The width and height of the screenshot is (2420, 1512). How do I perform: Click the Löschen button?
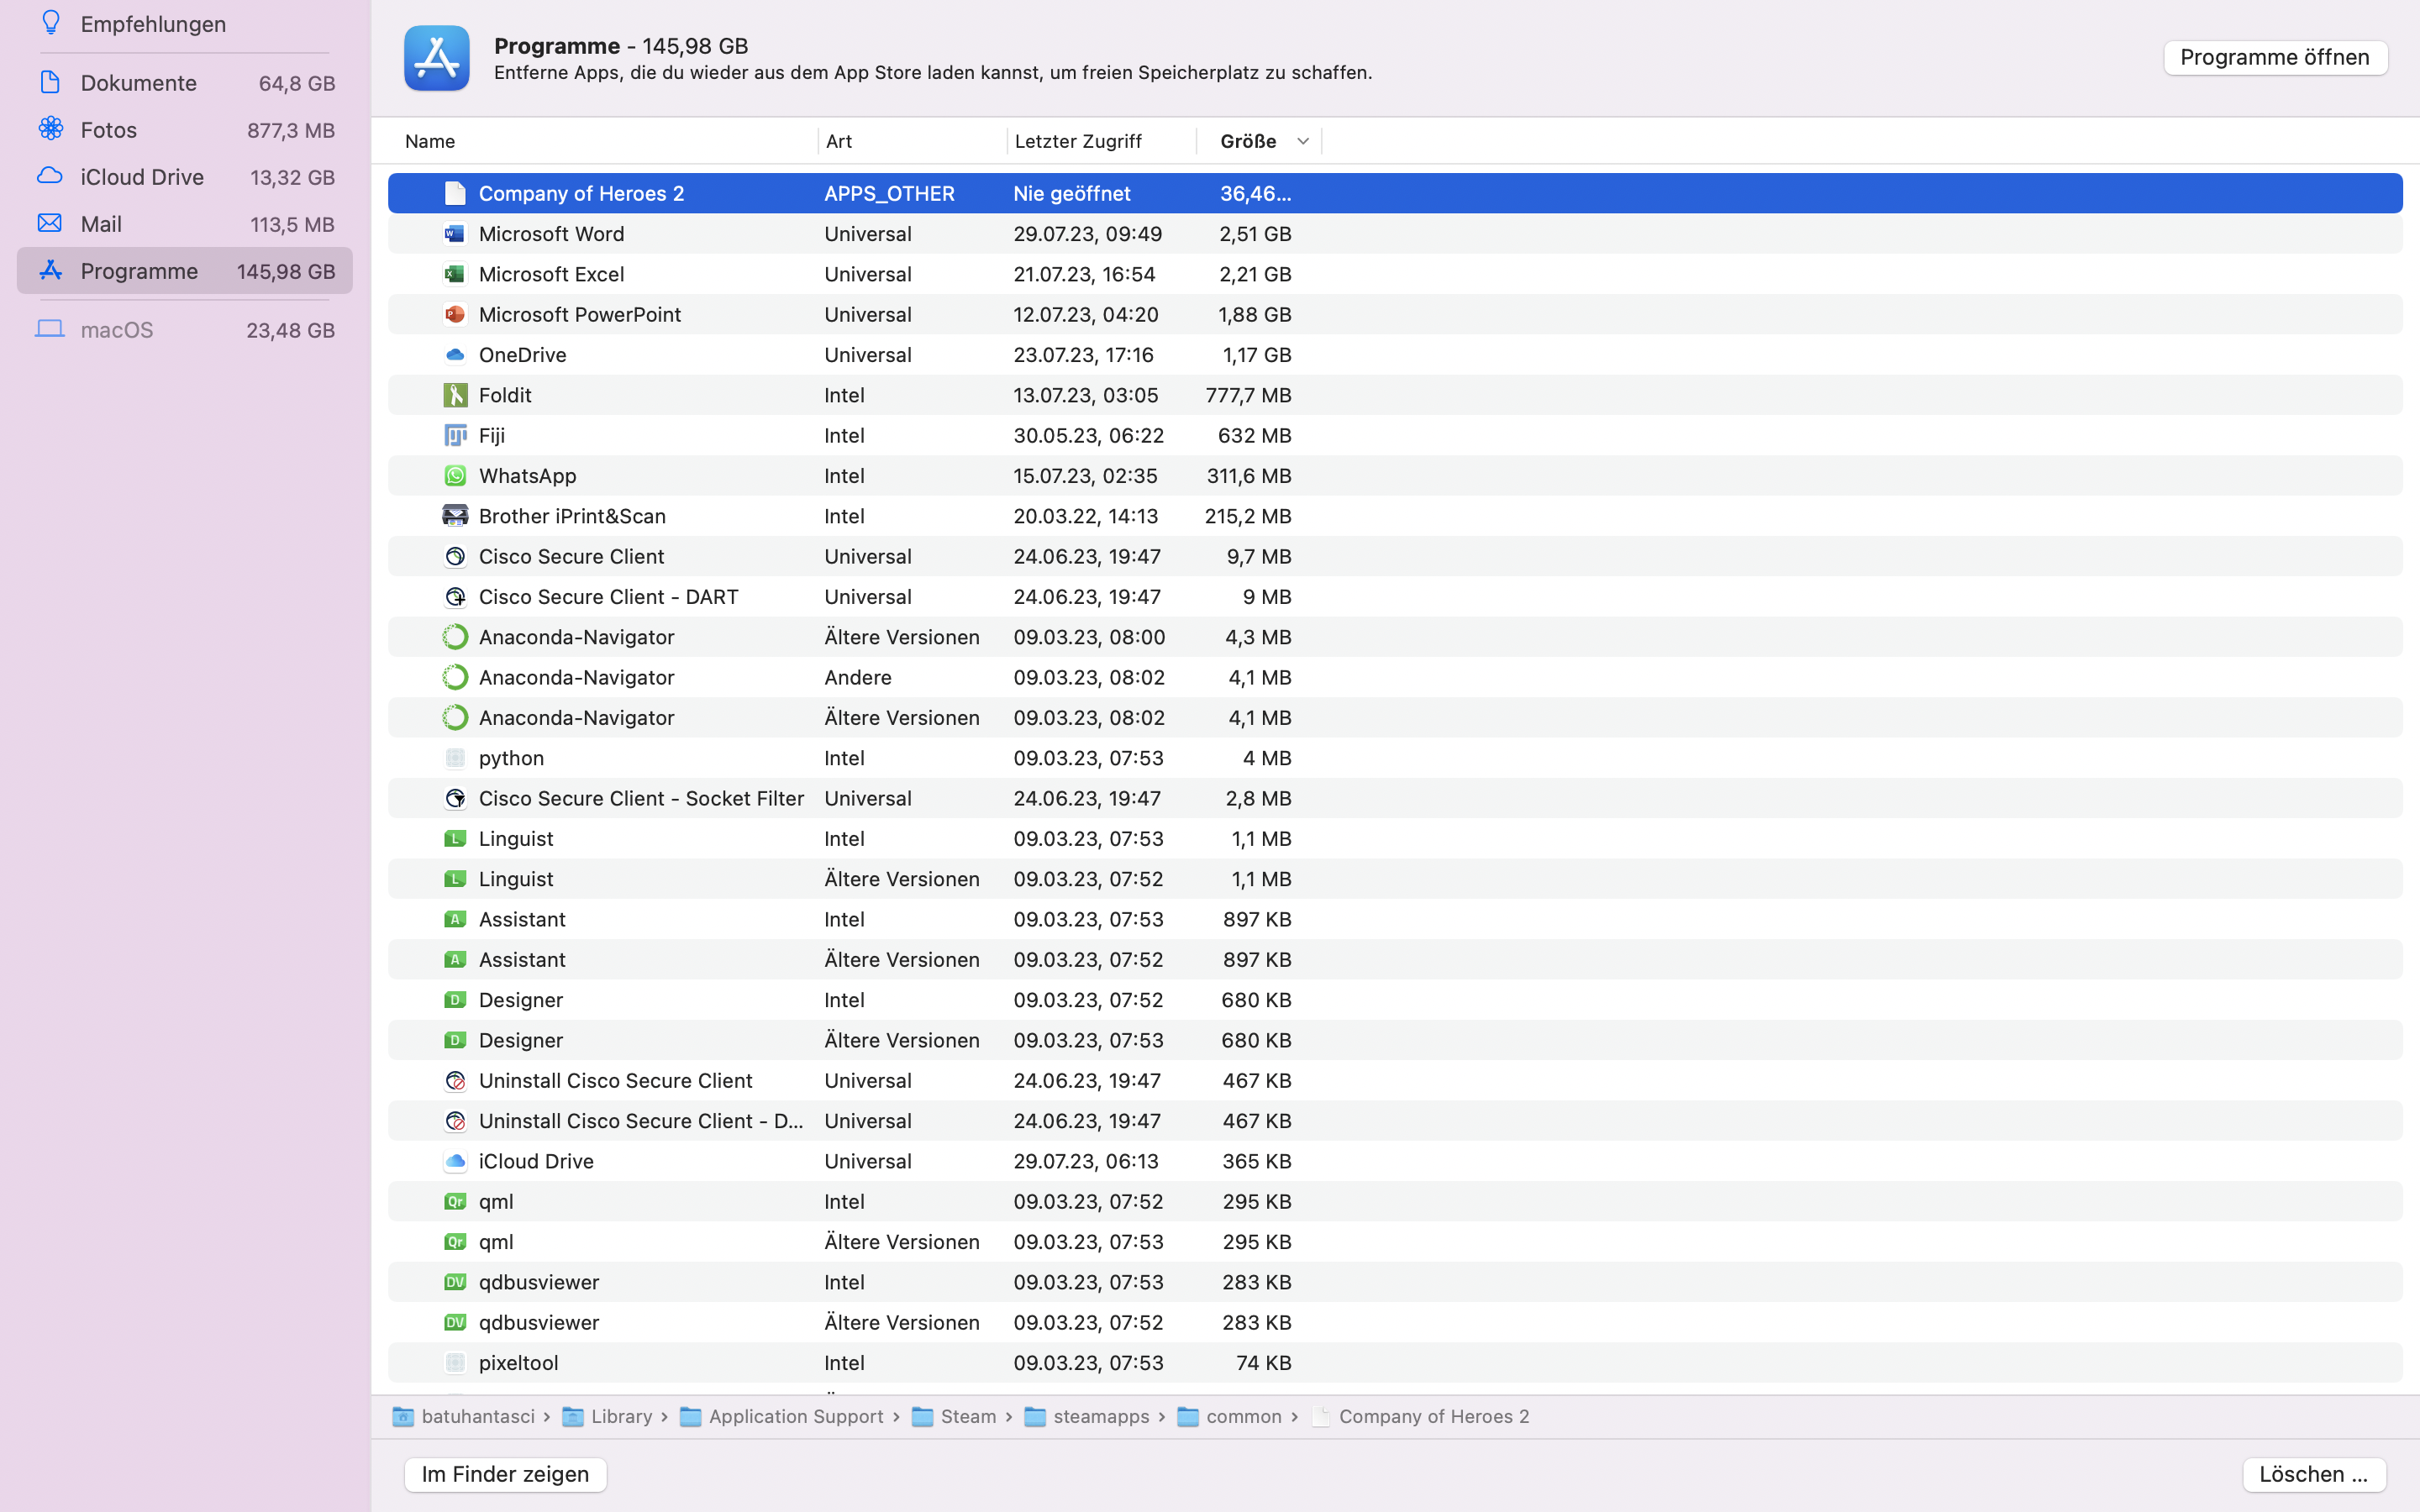pyautogui.click(x=2313, y=1474)
